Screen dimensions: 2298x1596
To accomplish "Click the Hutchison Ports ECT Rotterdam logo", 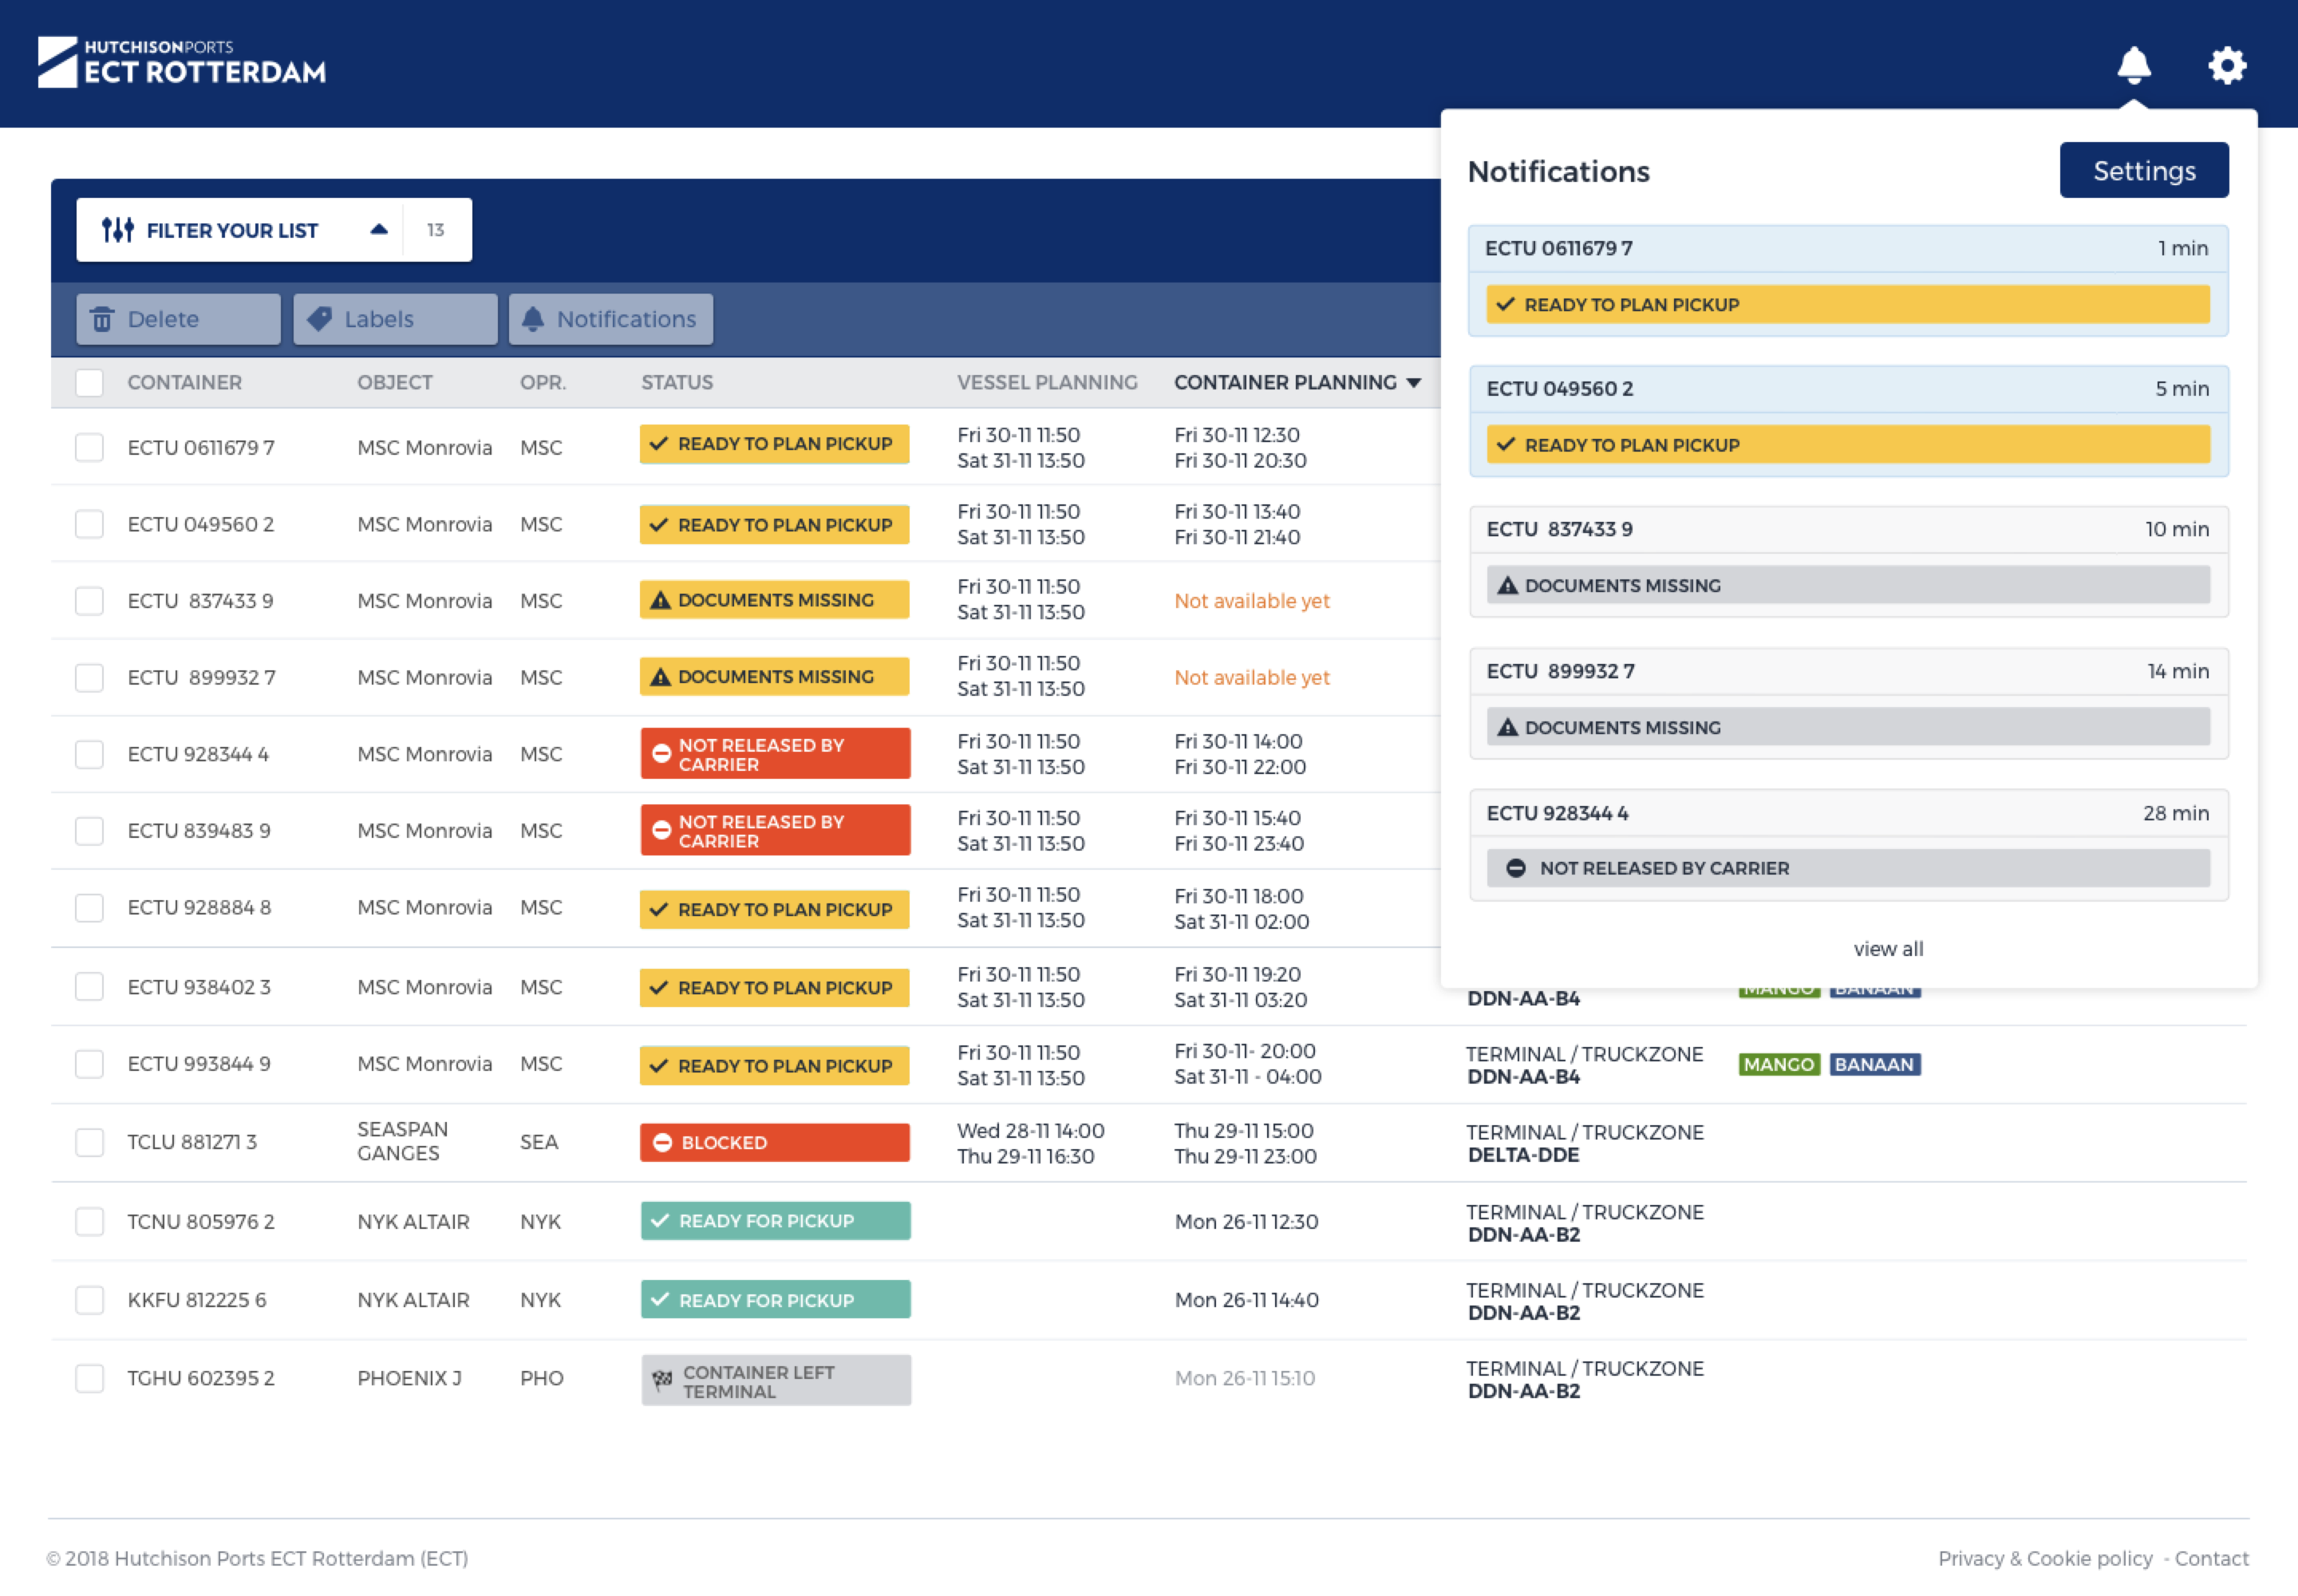I will [182, 62].
